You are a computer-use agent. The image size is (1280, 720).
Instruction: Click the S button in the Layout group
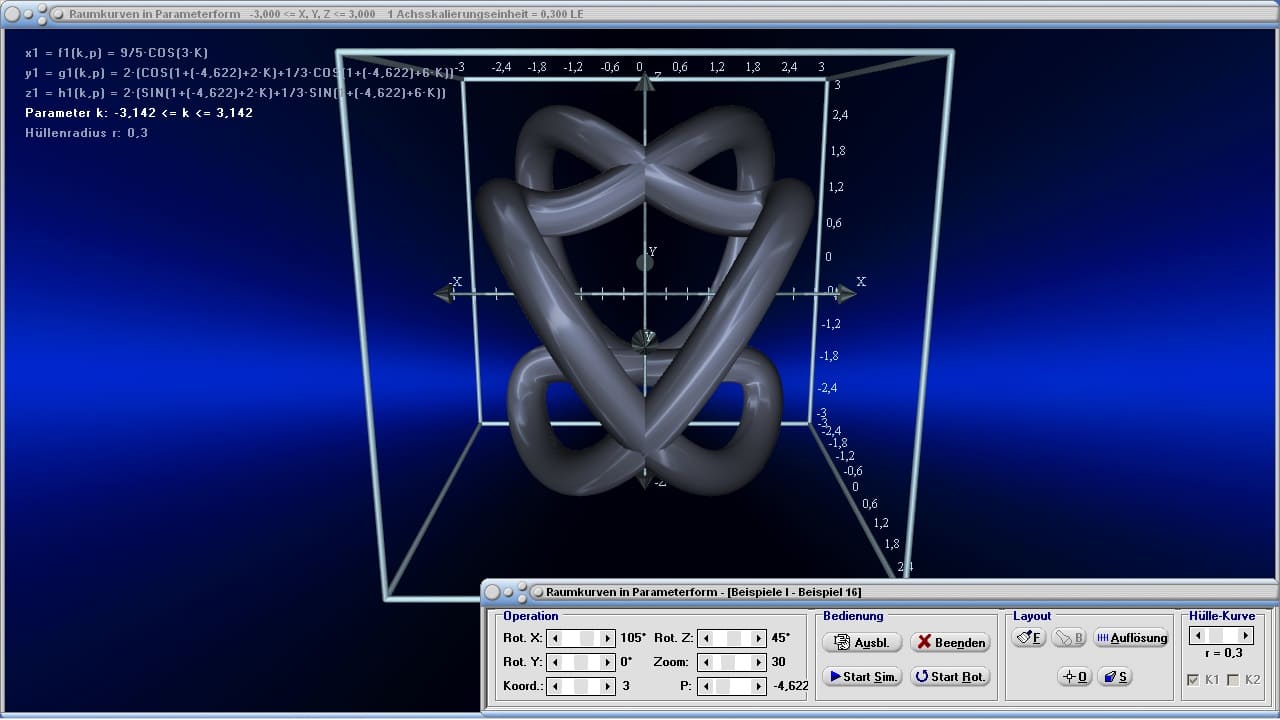[x=1115, y=676]
